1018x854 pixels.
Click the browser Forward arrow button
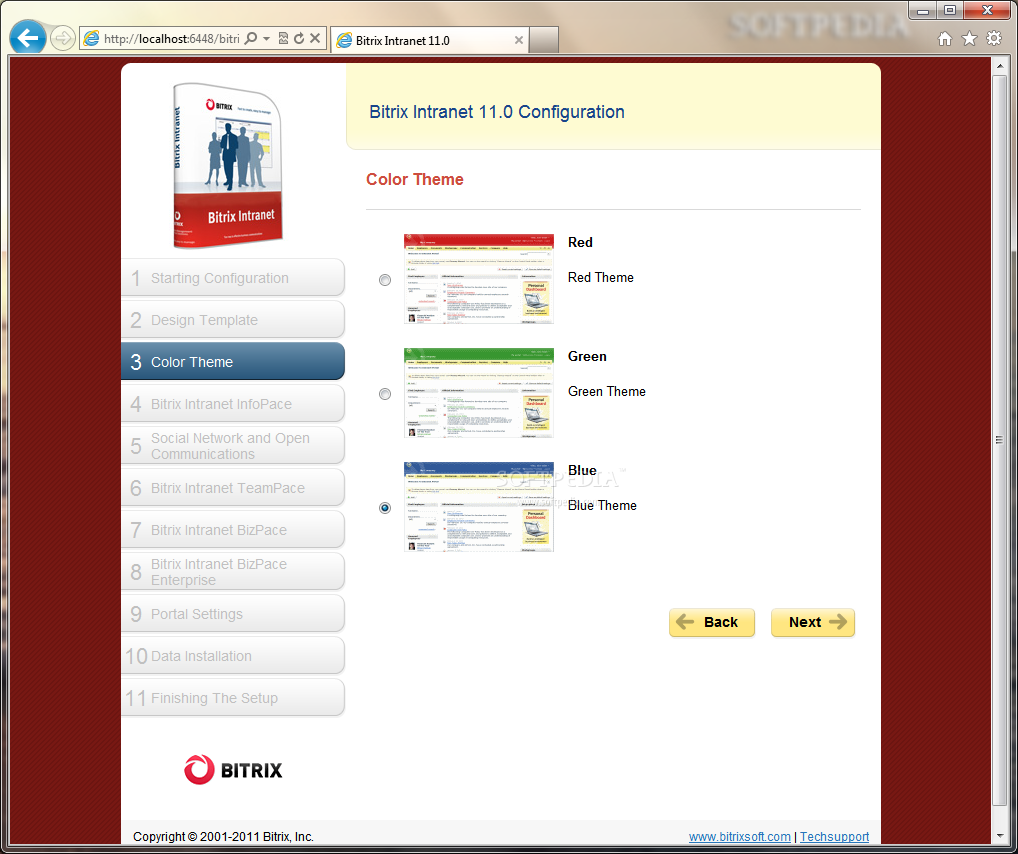tap(62, 38)
